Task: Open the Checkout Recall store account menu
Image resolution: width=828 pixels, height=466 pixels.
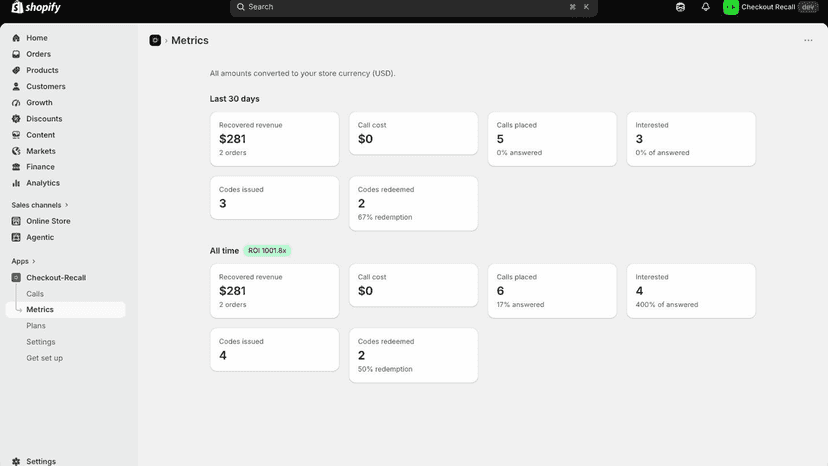Action: [x=770, y=7]
